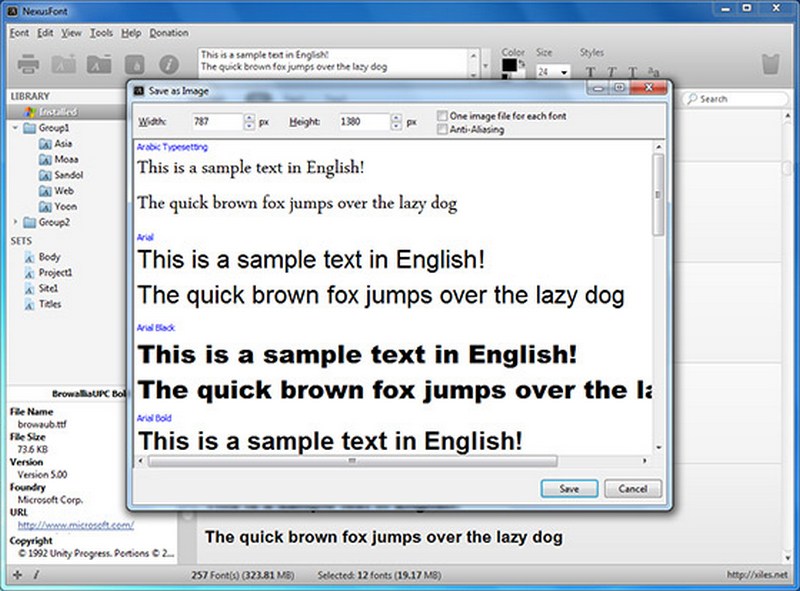Click the plus icon in status bar
Screen dimensions: 800x591
pos(16,575)
